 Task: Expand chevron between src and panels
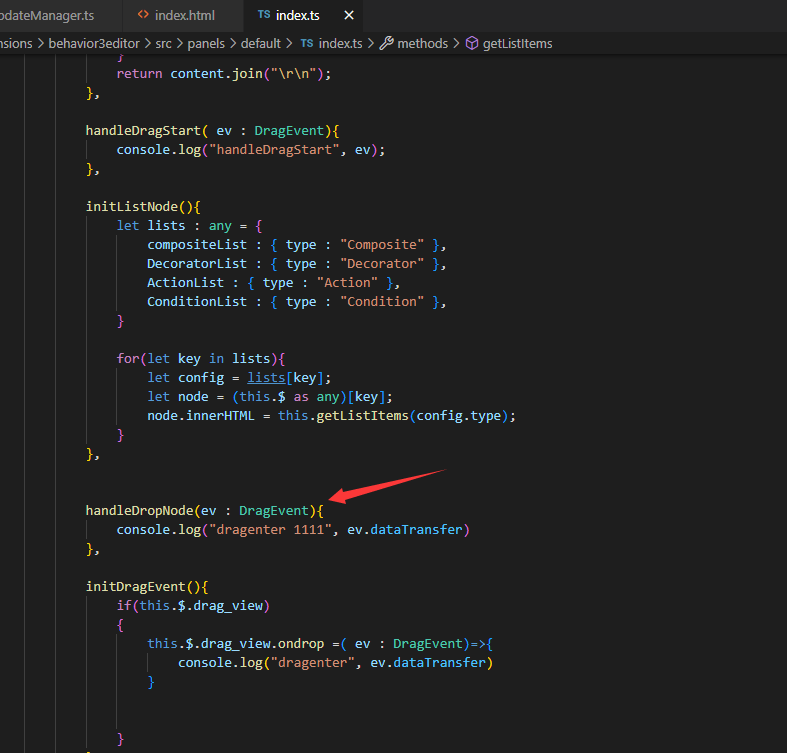[x=179, y=44]
